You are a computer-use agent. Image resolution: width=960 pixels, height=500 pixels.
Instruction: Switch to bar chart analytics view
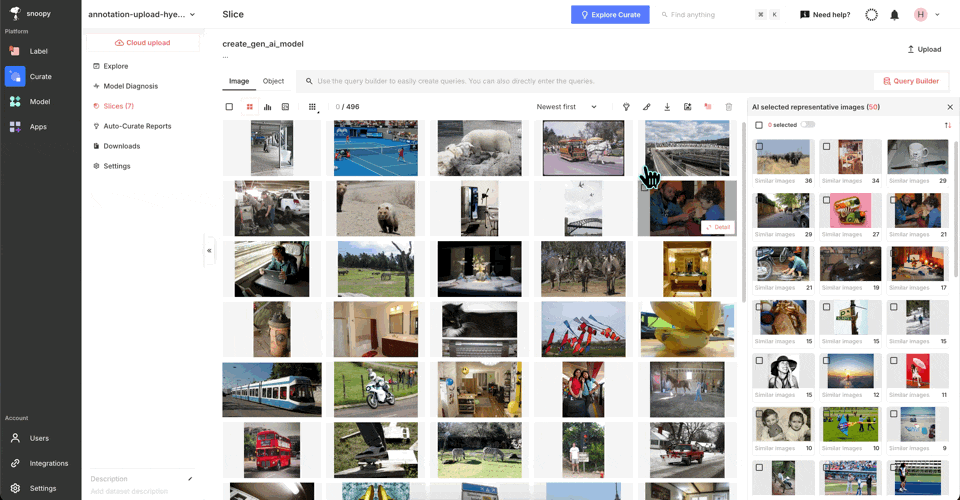point(268,106)
